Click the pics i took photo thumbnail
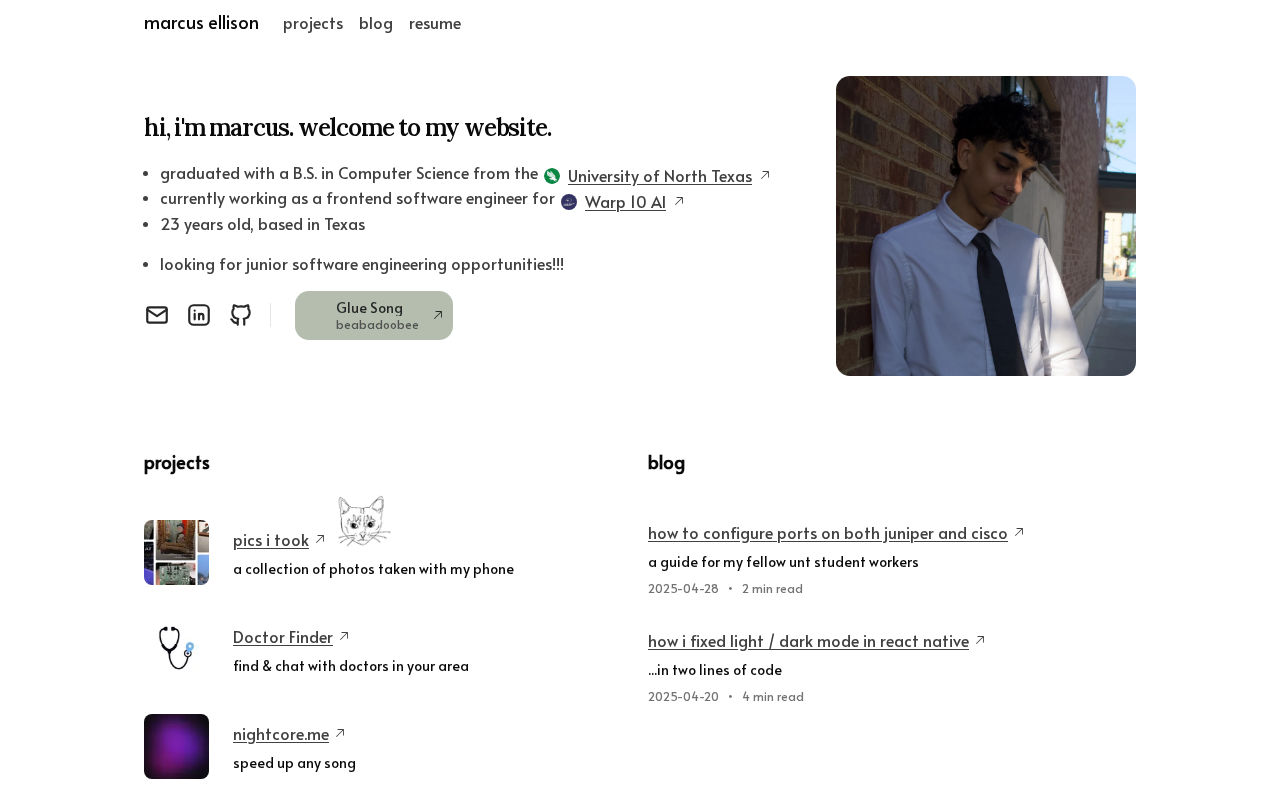This screenshot has width=1280, height=800. pos(176,552)
